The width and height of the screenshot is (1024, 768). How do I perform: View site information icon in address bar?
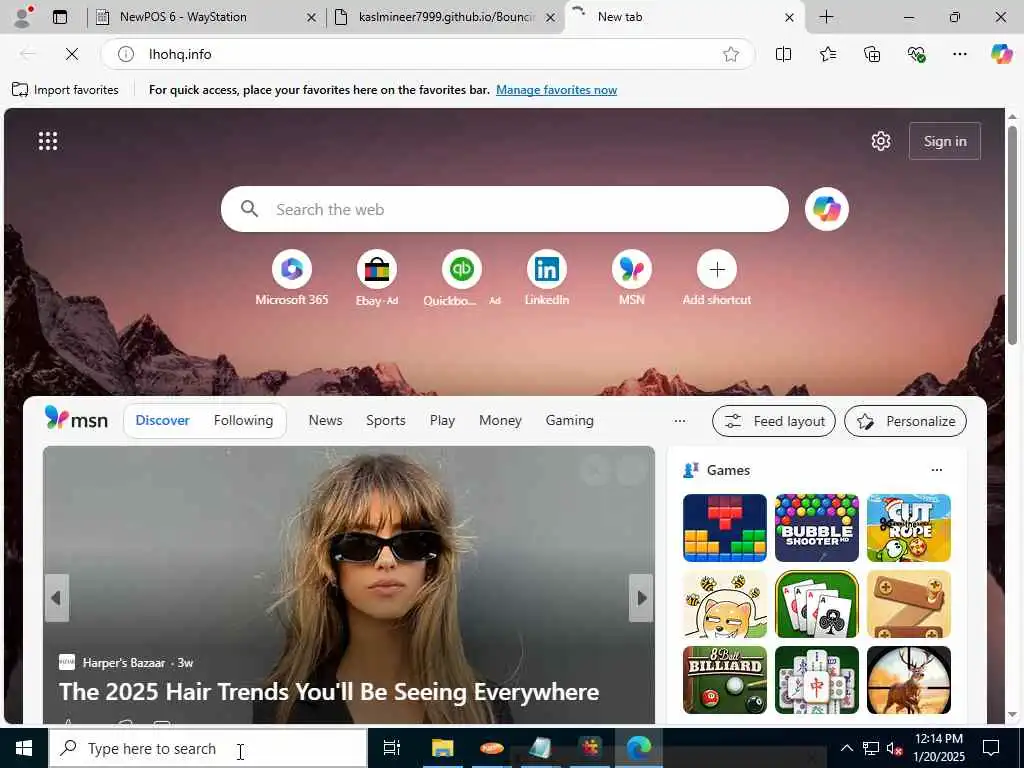tap(125, 54)
